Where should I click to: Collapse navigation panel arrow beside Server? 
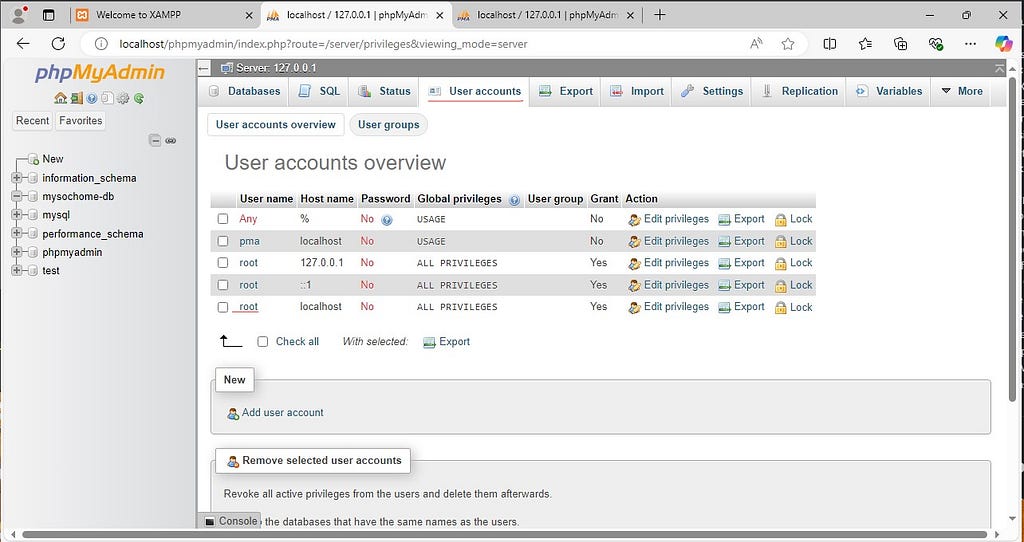pyautogui.click(x=204, y=68)
